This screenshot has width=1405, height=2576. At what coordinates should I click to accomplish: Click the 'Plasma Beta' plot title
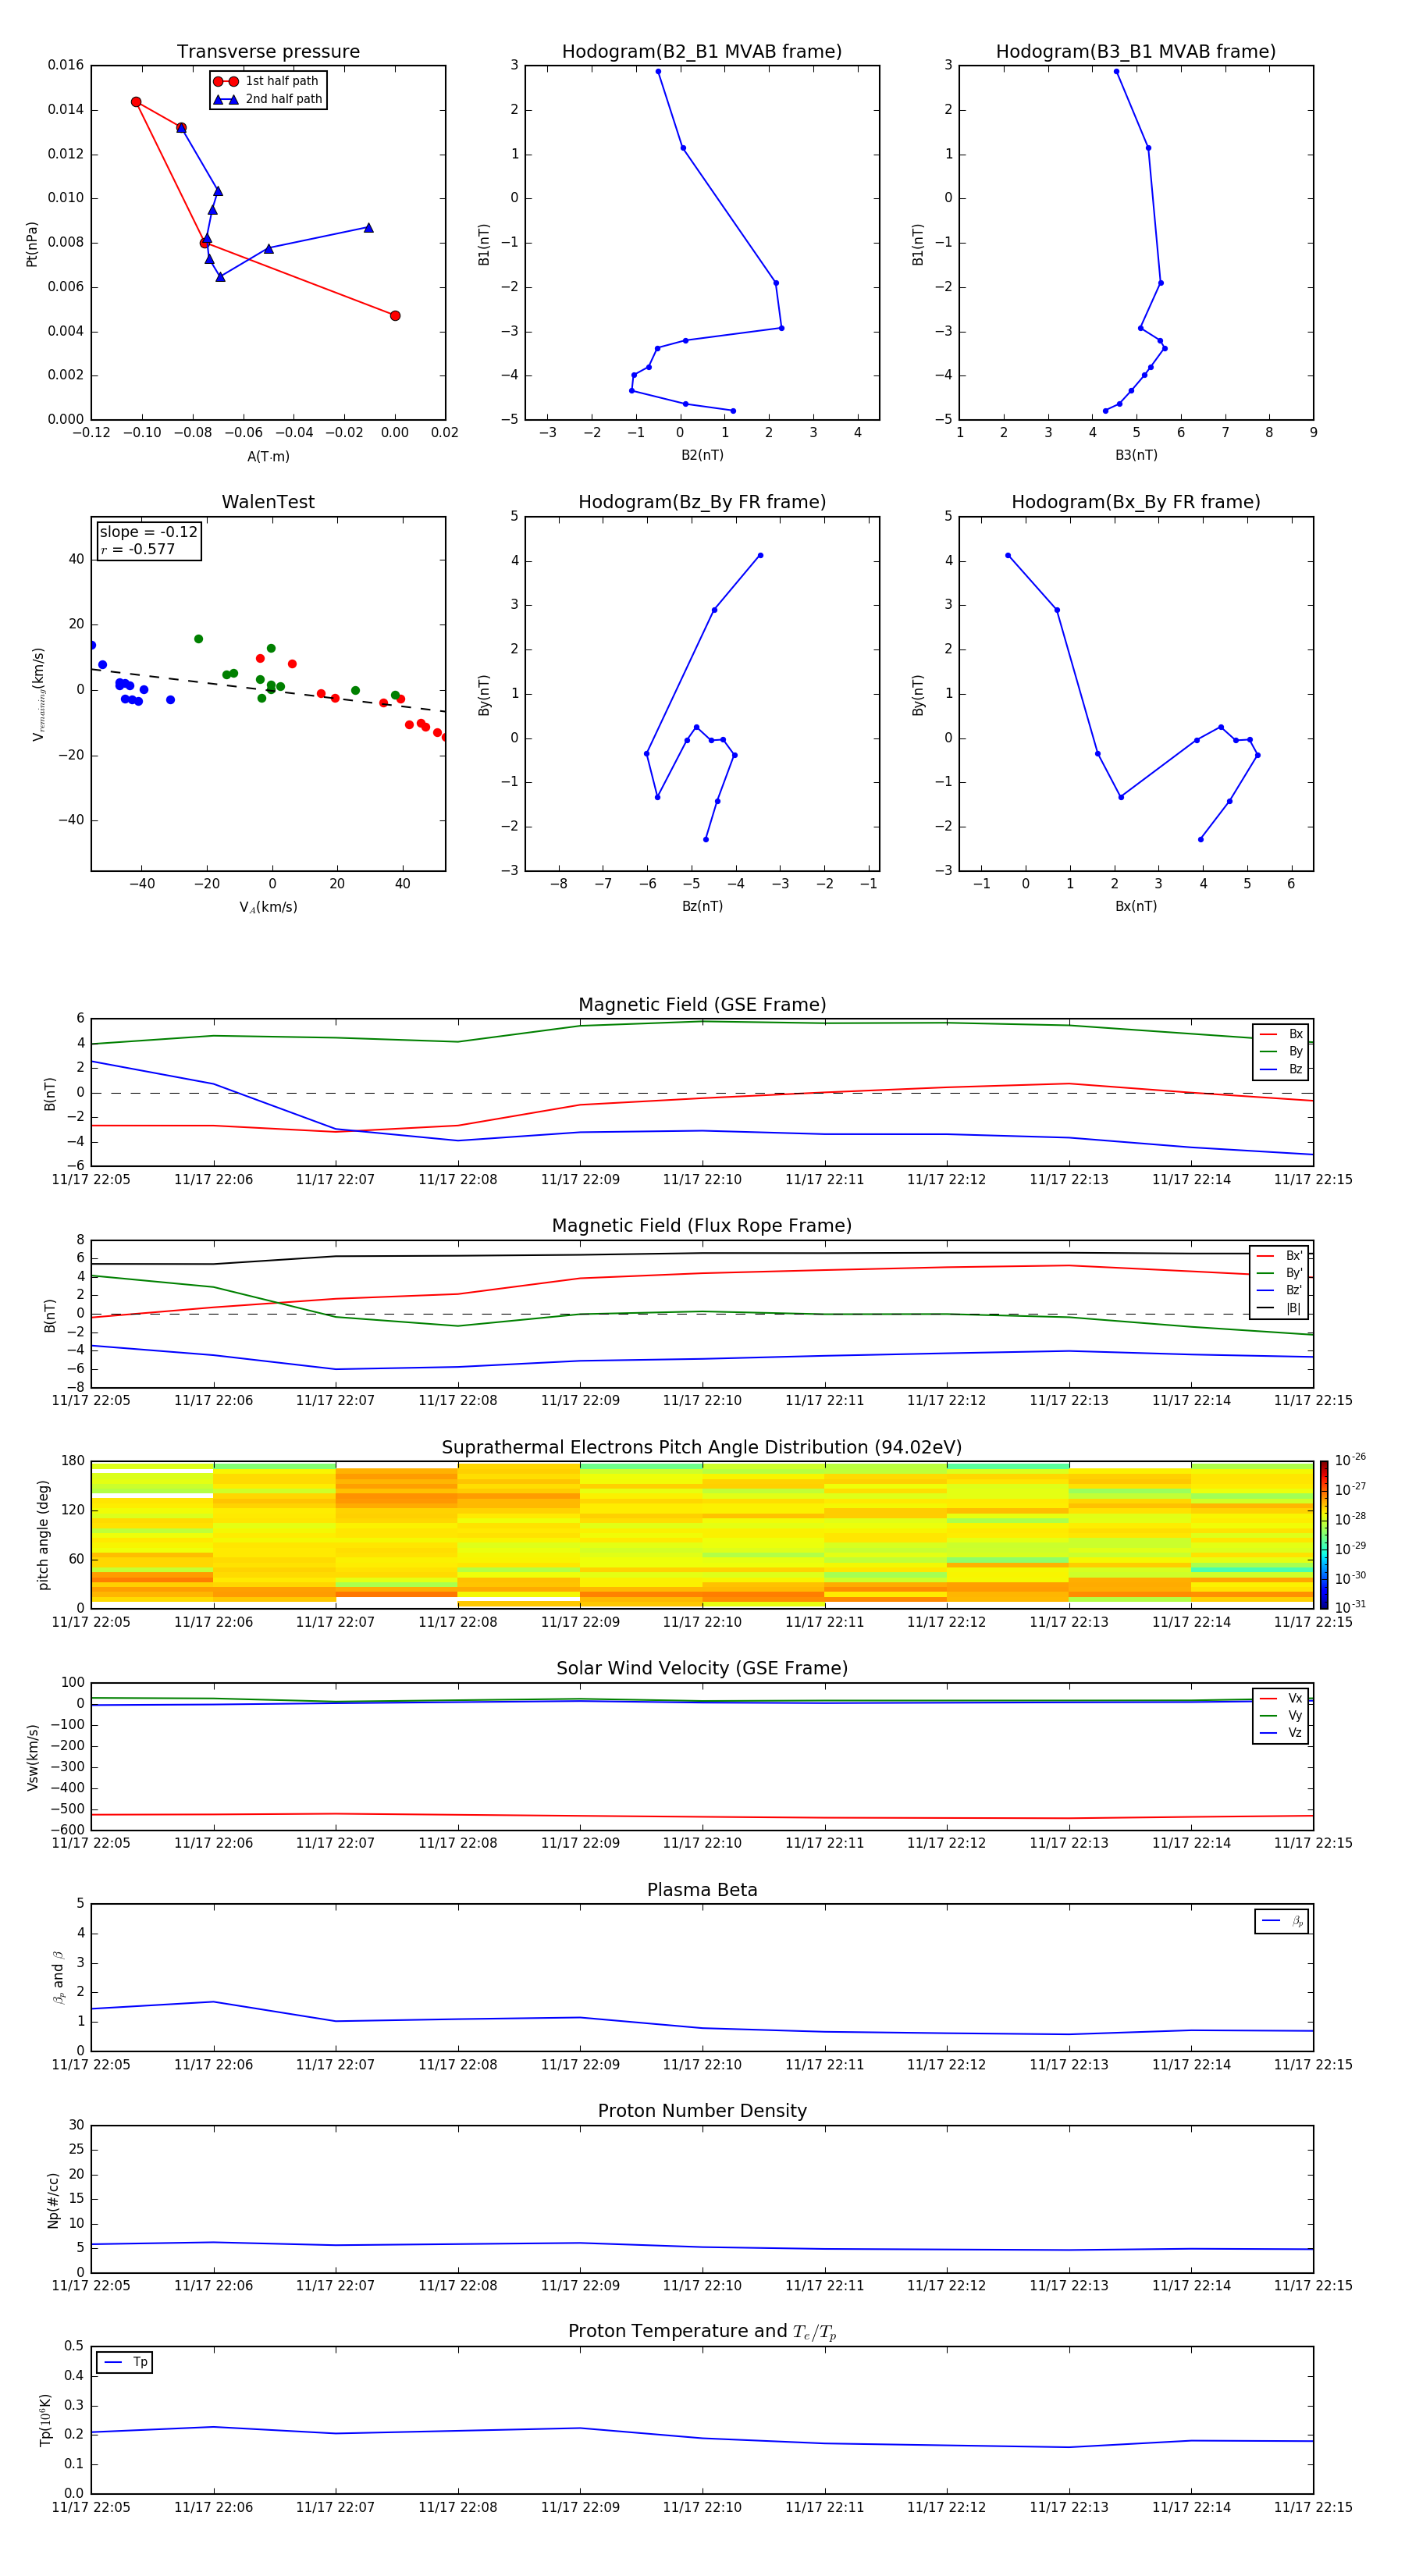[702, 1890]
